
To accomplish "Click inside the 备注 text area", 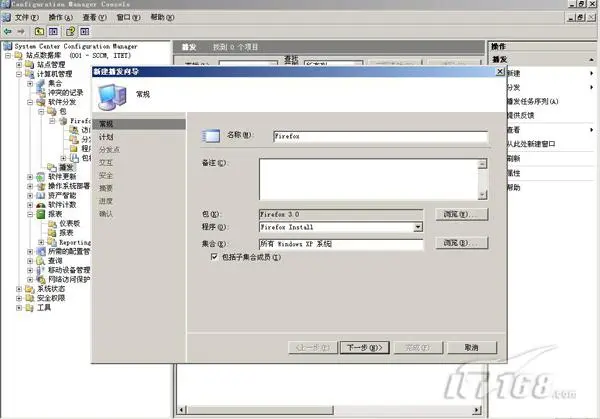I will coord(369,179).
